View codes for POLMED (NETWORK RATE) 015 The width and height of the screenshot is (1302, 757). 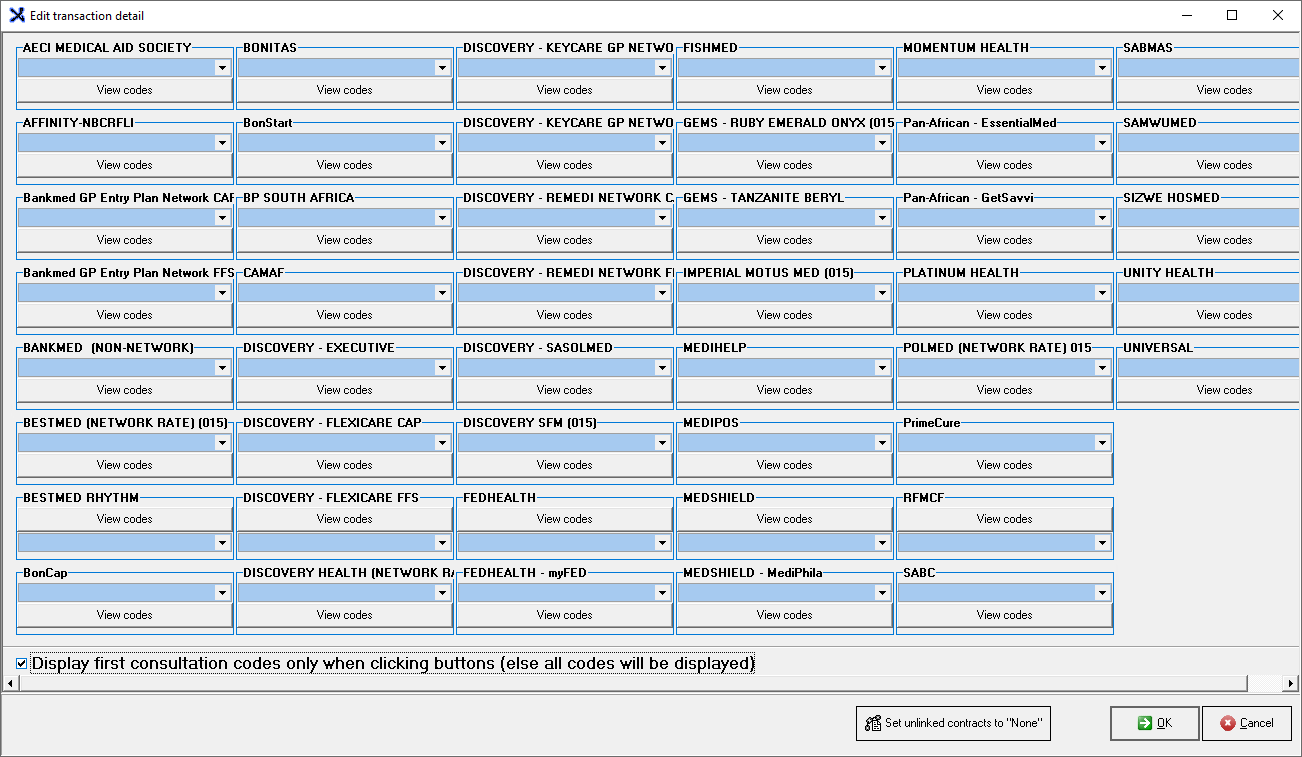coord(1005,390)
